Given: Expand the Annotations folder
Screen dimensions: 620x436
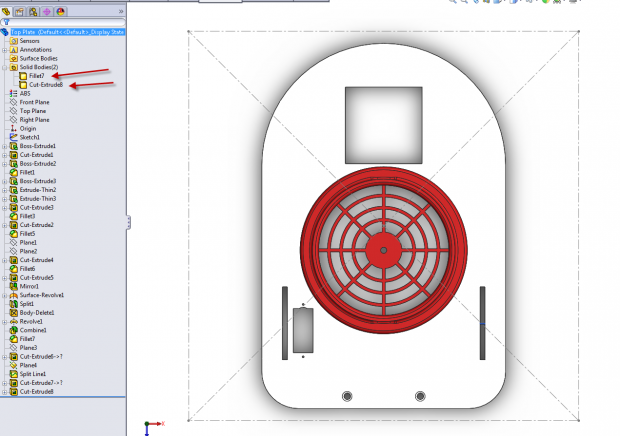Looking at the screenshot, I should (x=4, y=50).
